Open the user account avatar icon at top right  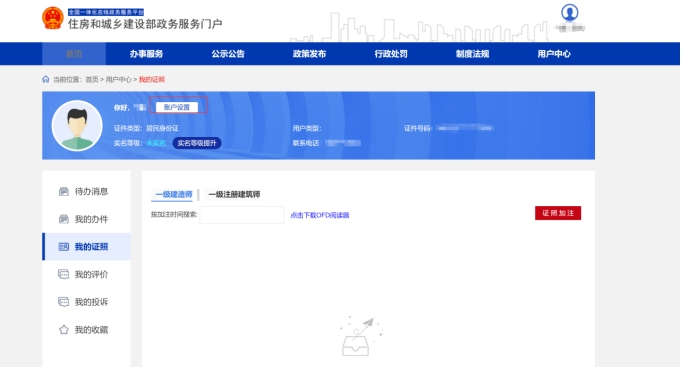click(x=569, y=12)
